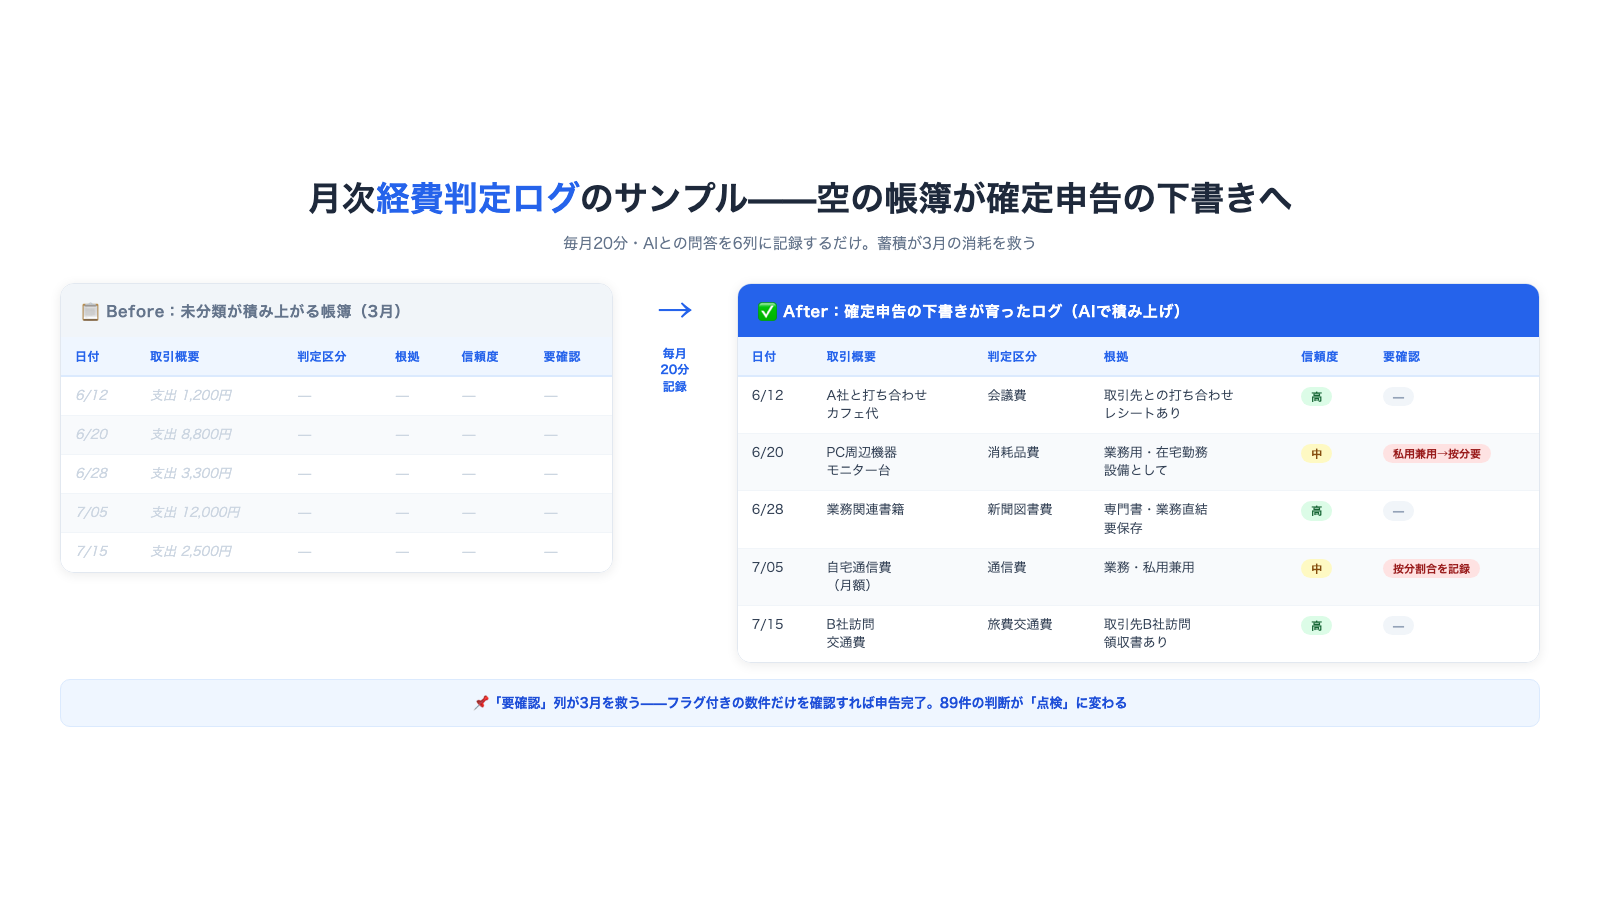Image resolution: width=1600 pixels, height=900 pixels.
Task: Click the clipboard icon in the Before header
Action: click(90, 312)
